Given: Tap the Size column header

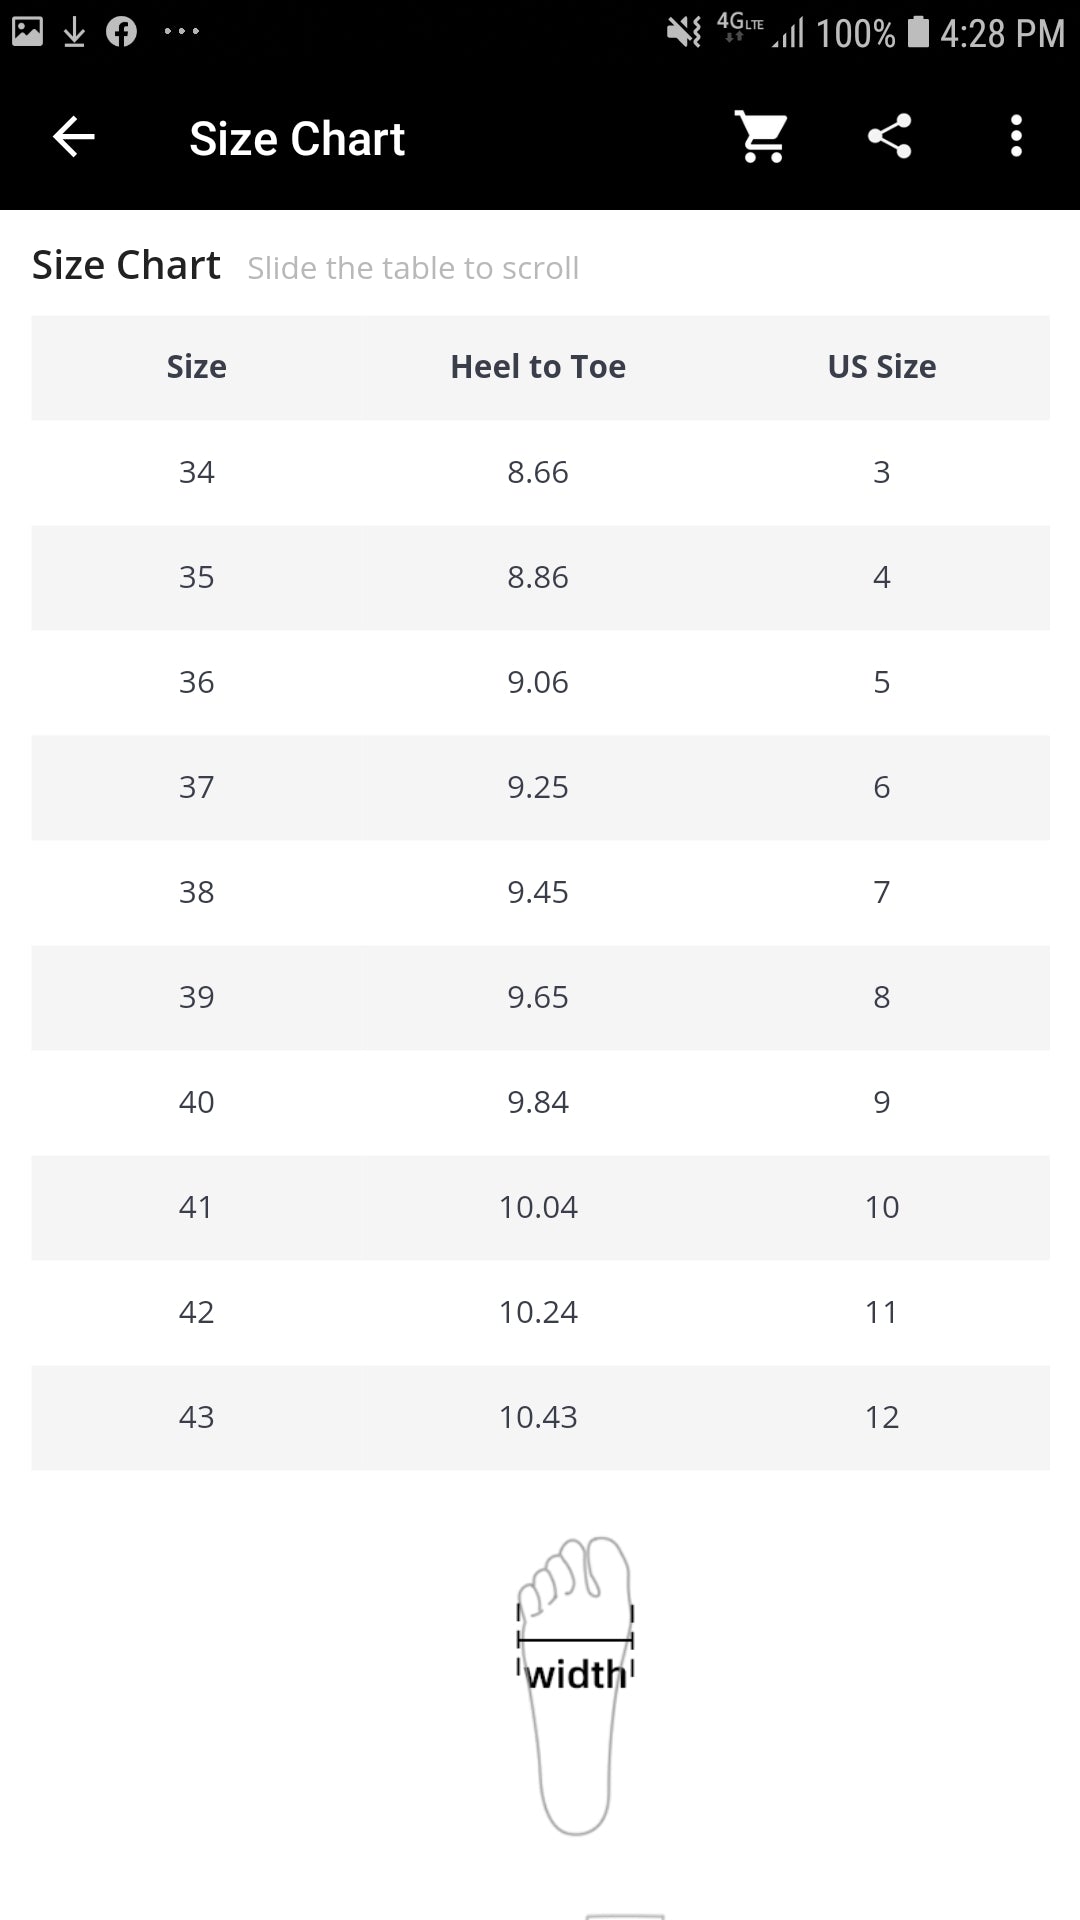Looking at the screenshot, I should [196, 367].
